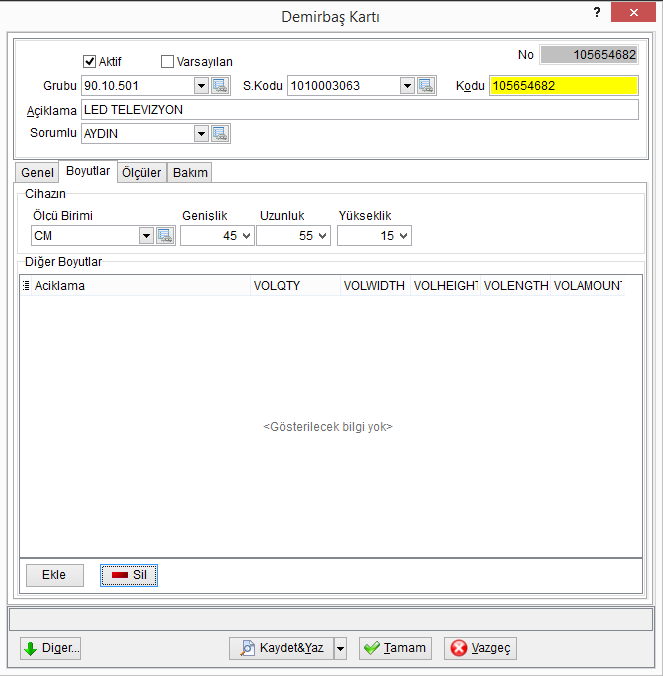Enable the Varsayılan checkbox
663x676 pixels.
(167, 62)
